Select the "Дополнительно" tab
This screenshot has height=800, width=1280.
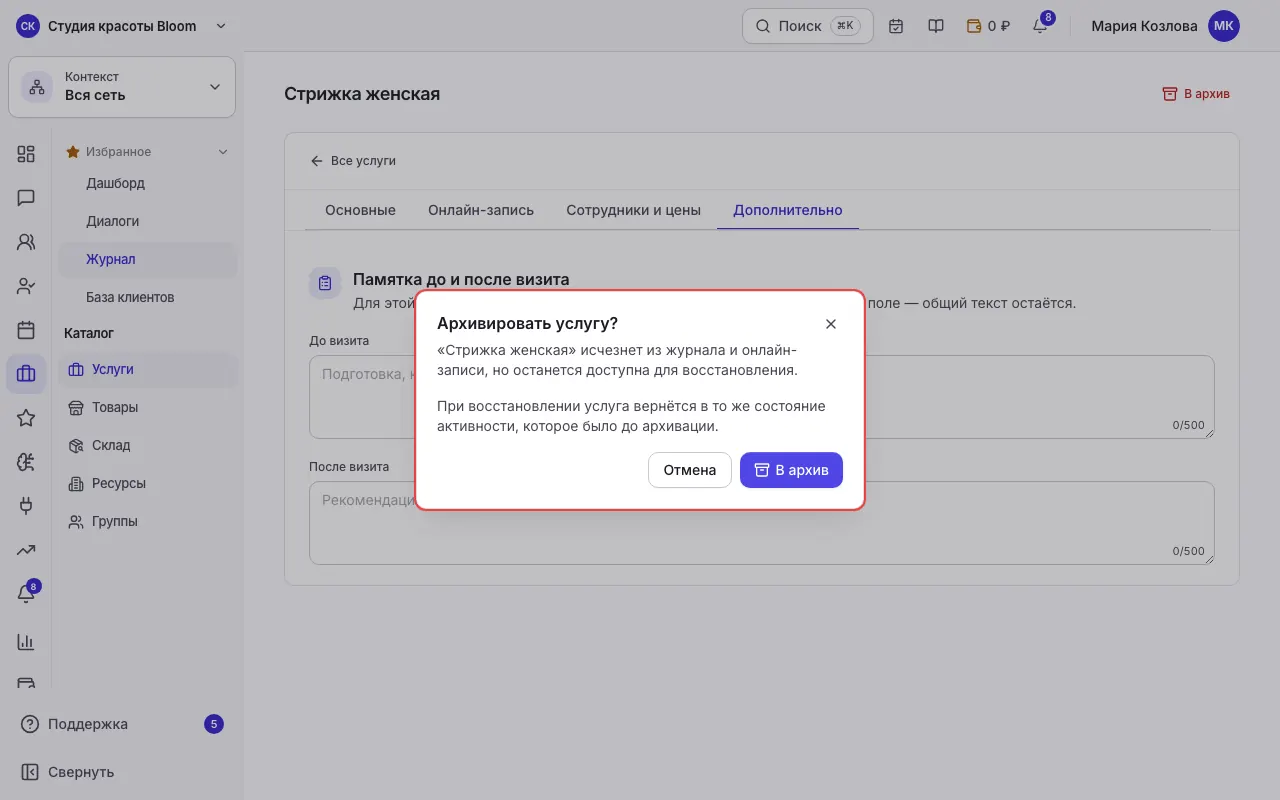pyautogui.click(x=788, y=210)
